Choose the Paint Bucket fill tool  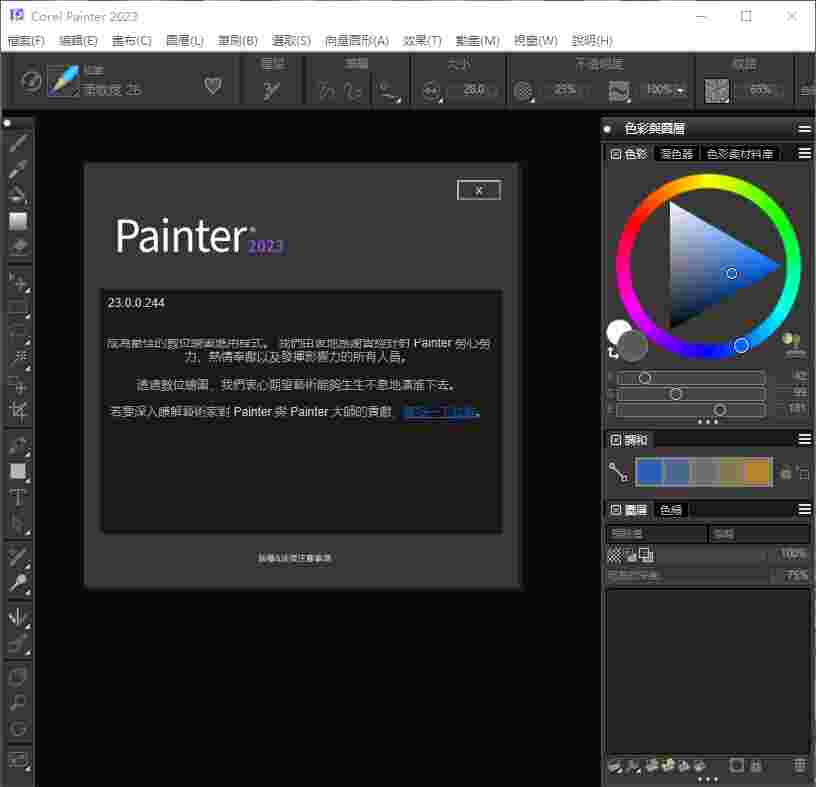click(18, 195)
